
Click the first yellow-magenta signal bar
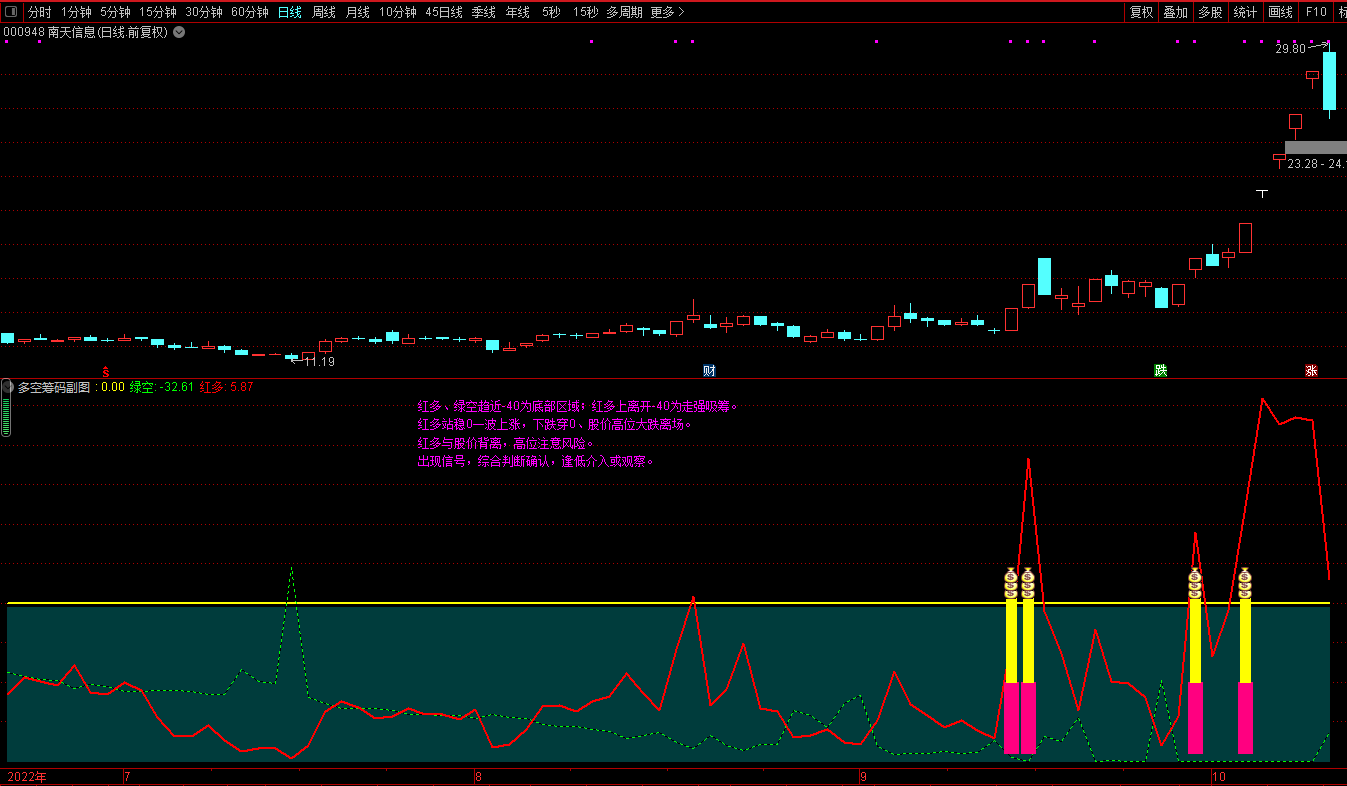(x=1011, y=678)
